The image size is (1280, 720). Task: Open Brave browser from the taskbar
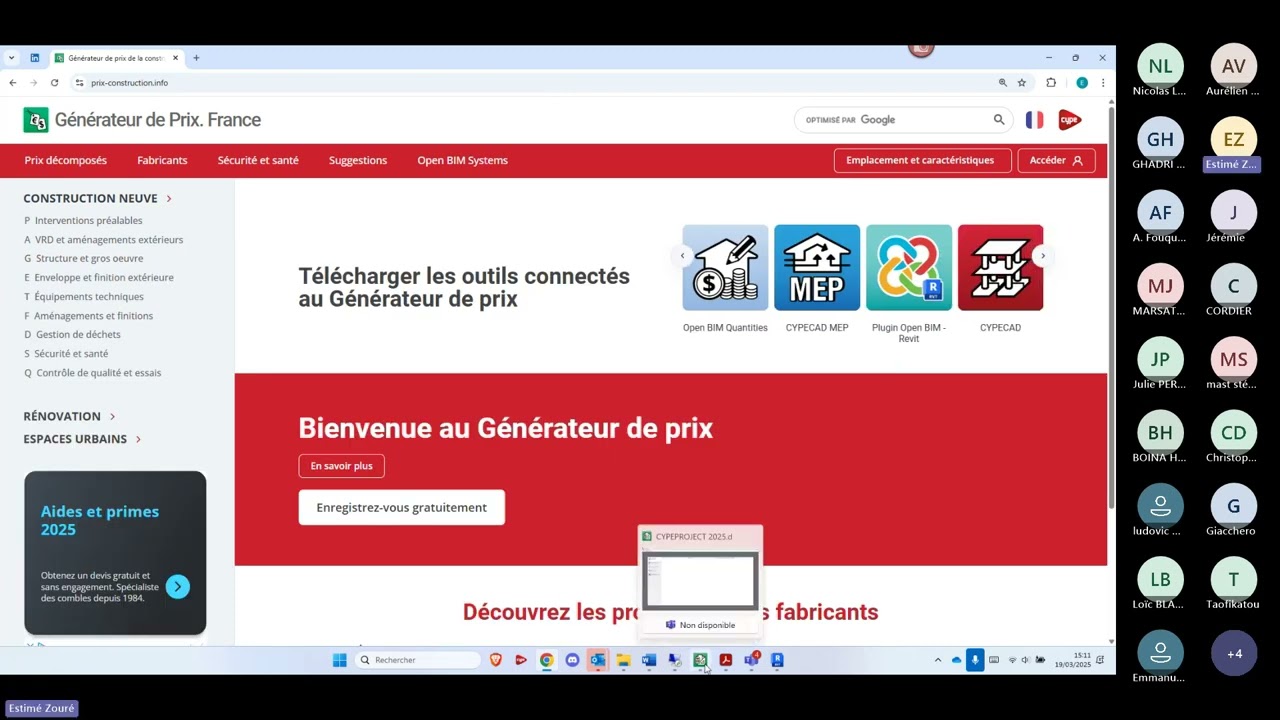496,660
